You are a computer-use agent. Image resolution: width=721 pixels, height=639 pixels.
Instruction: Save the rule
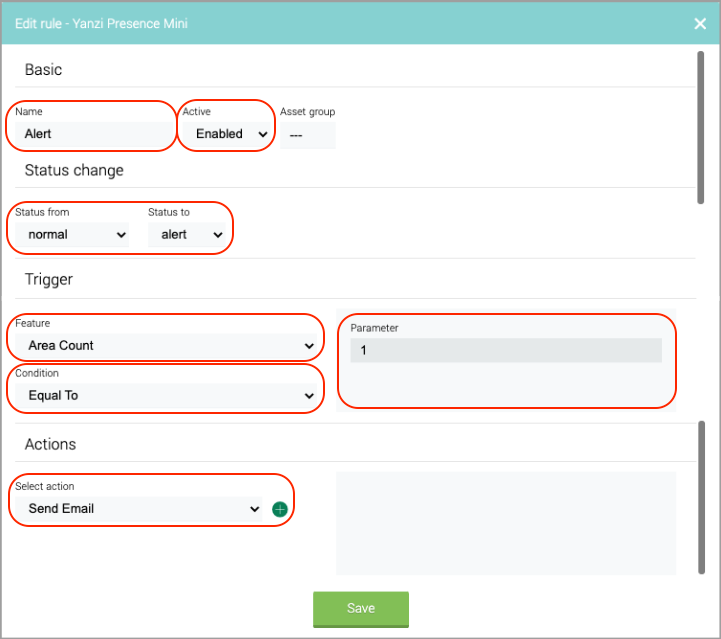361,609
